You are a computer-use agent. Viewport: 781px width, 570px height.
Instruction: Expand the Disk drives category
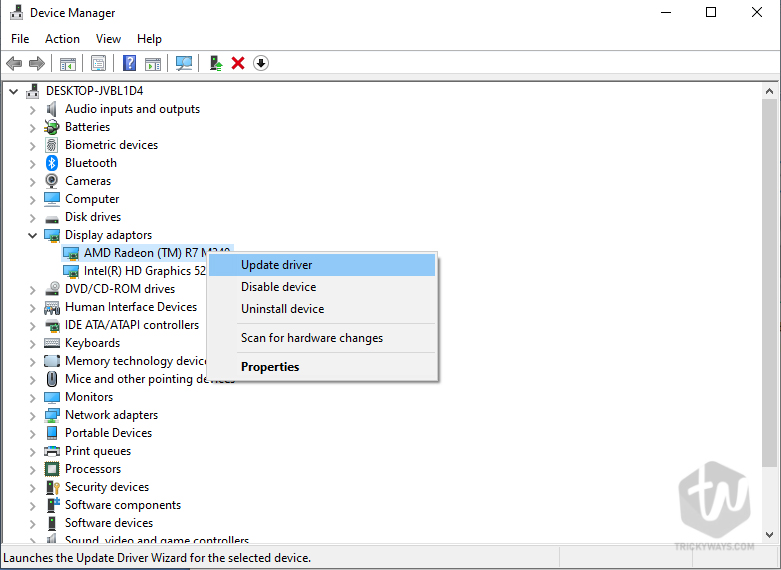click(32, 218)
